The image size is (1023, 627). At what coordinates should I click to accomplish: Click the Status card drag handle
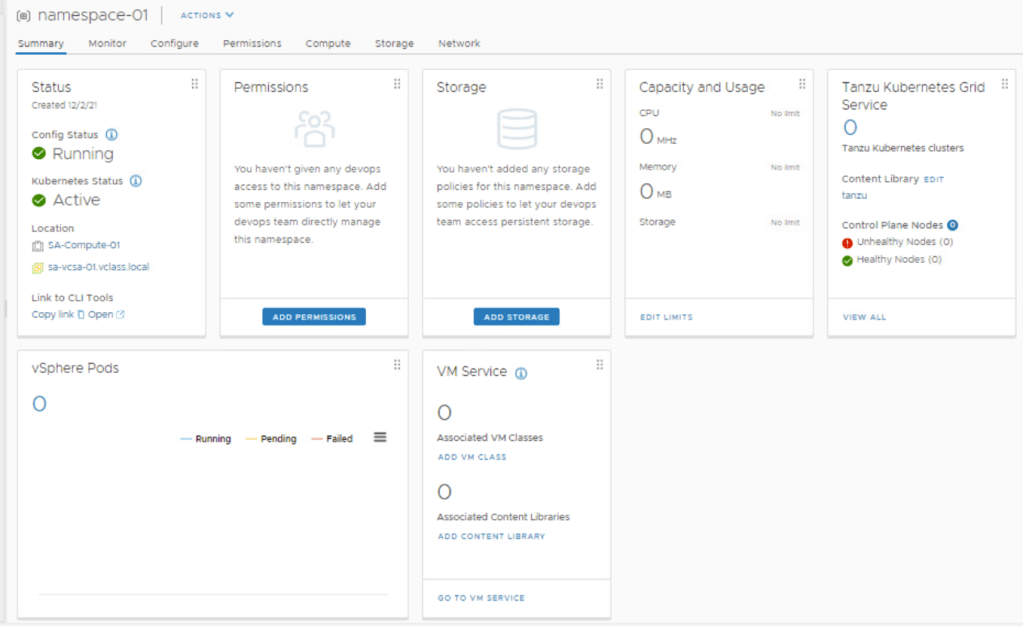pyautogui.click(x=194, y=85)
